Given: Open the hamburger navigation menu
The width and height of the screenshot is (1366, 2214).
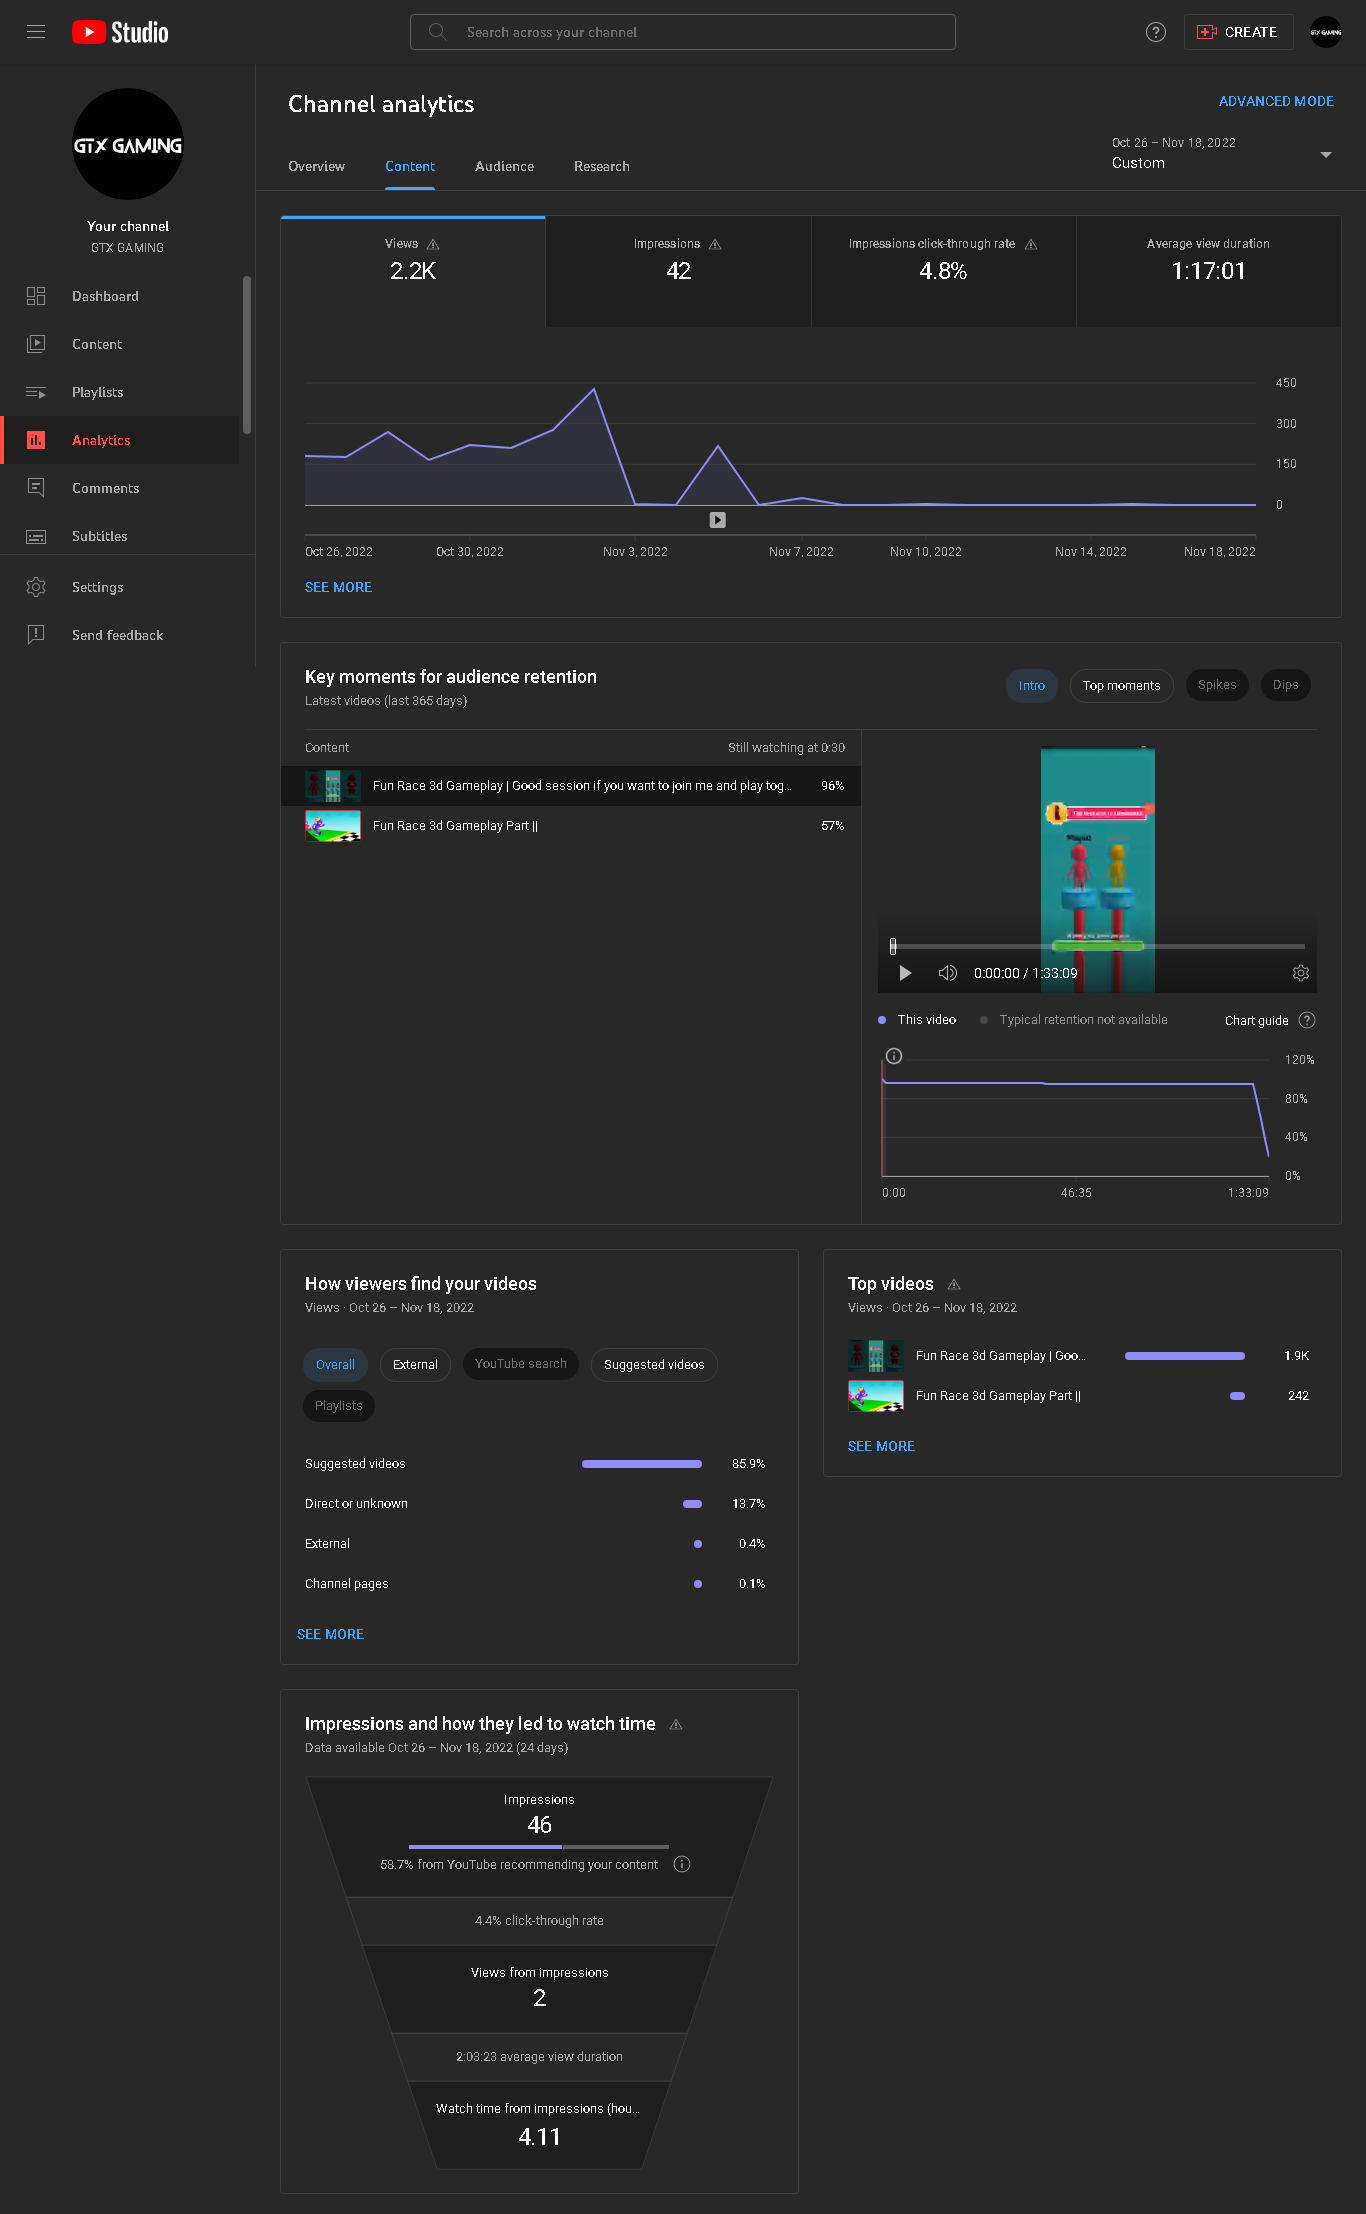Looking at the screenshot, I should 36,32.
